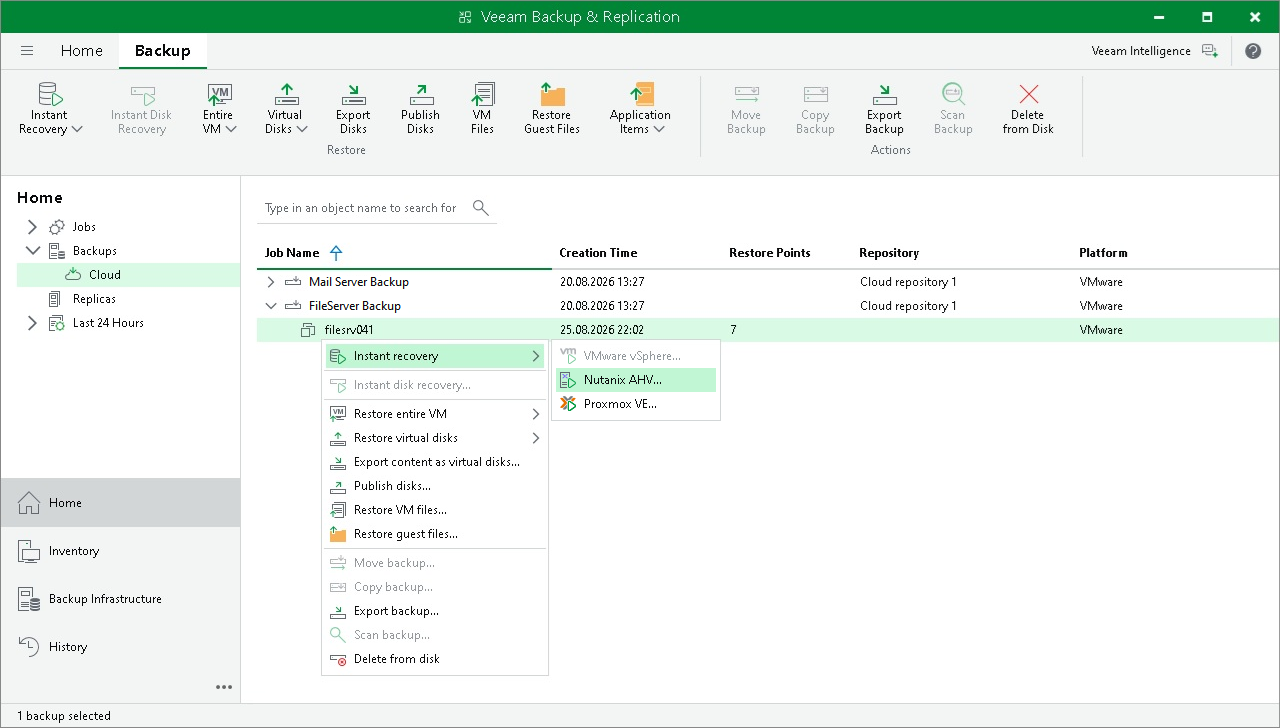Click the Publish Disks ribbon icon

[x=420, y=94]
